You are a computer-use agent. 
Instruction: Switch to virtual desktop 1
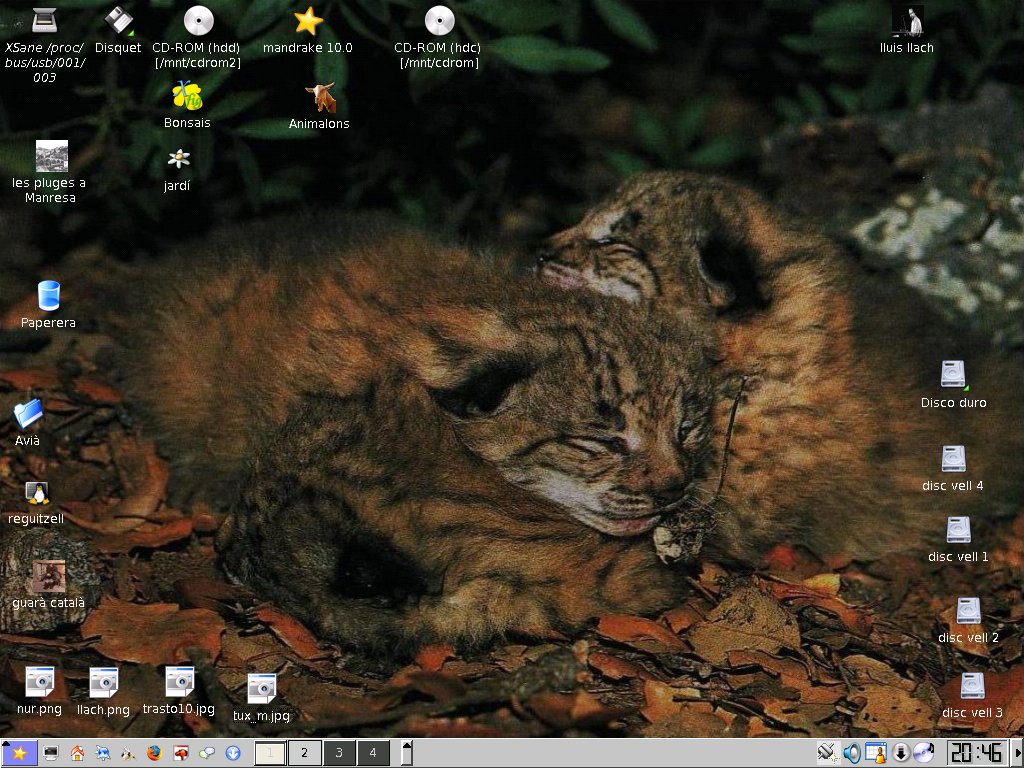click(x=270, y=753)
